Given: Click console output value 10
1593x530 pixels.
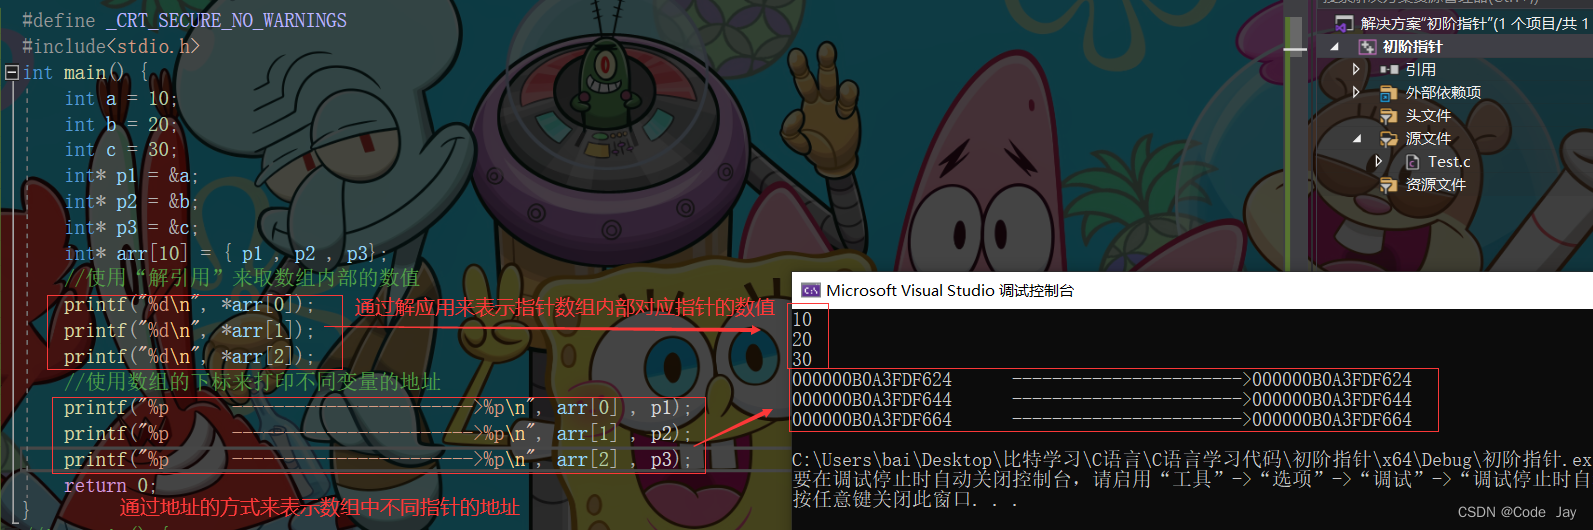Looking at the screenshot, I should tap(802, 320).
